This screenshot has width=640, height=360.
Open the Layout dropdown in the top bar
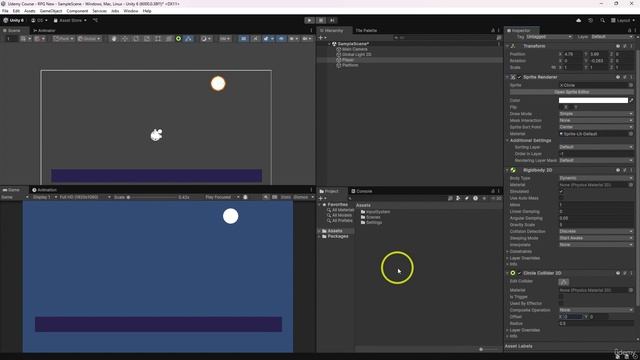623,20
